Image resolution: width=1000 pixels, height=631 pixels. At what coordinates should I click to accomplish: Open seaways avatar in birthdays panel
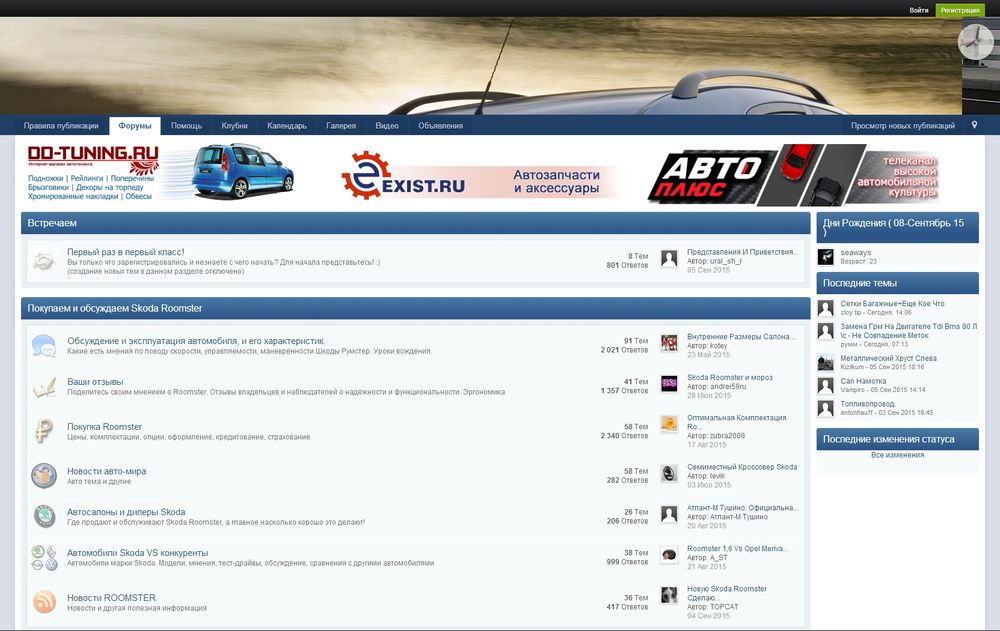(x=826, y=256)
